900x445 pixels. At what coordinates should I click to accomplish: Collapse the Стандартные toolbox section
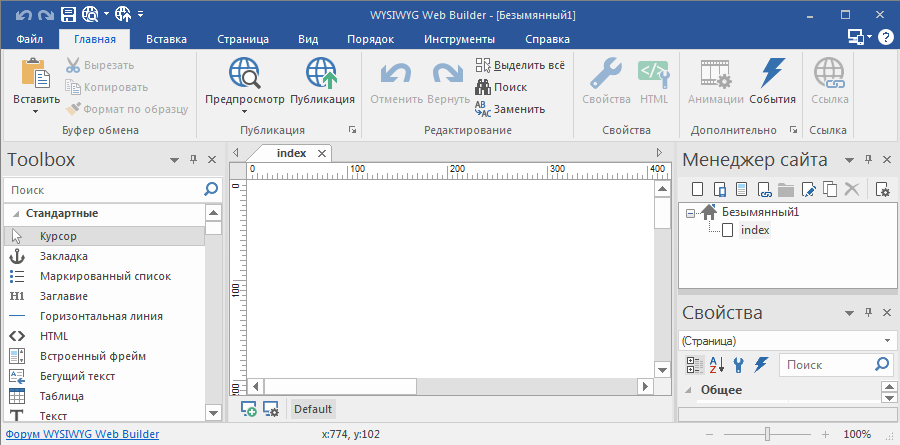tap(17, 213)
